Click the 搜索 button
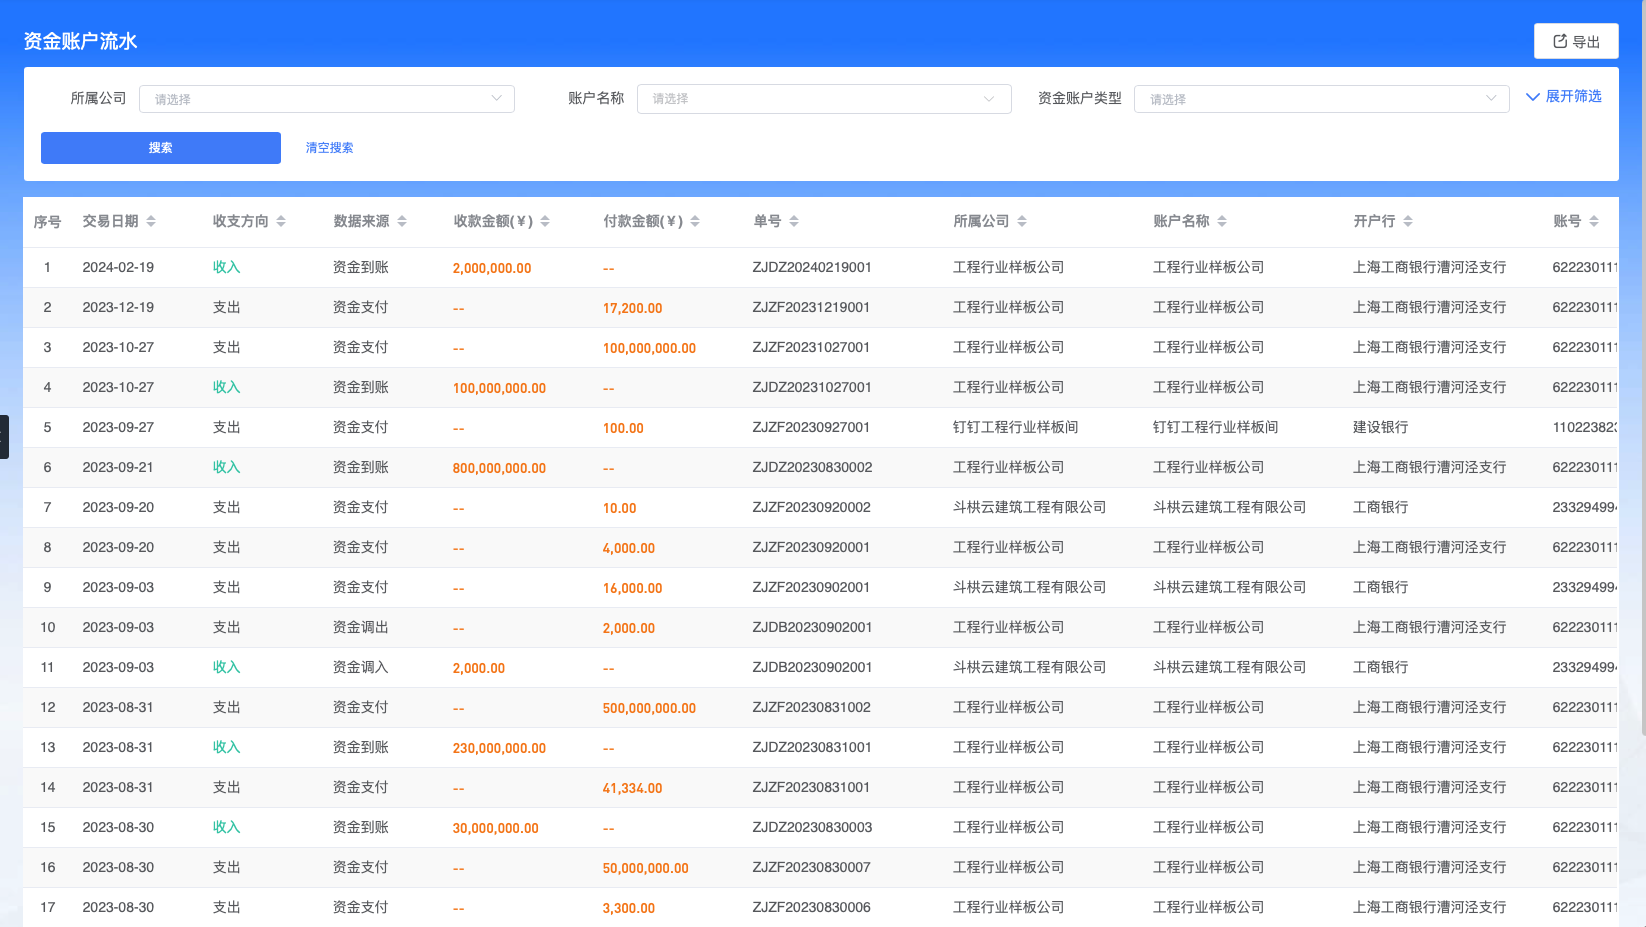 pos(160,147)
